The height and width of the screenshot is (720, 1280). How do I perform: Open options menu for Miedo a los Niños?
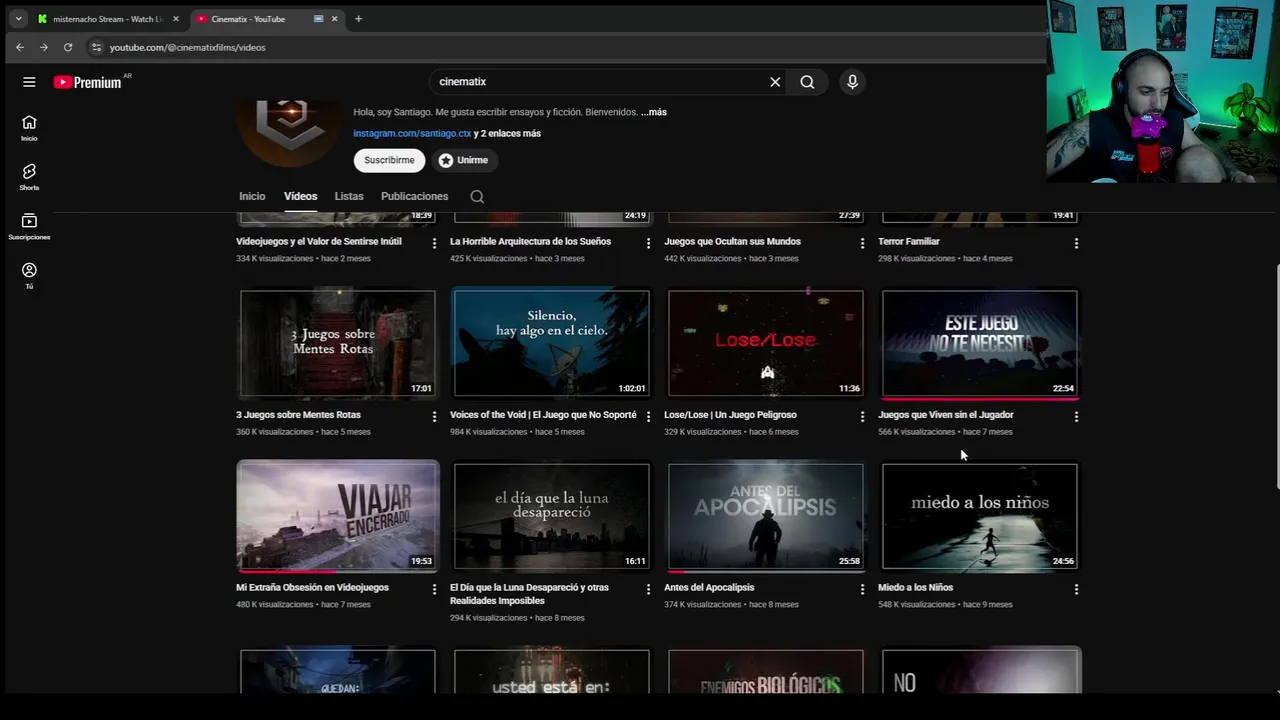(x=1076, y=589)
